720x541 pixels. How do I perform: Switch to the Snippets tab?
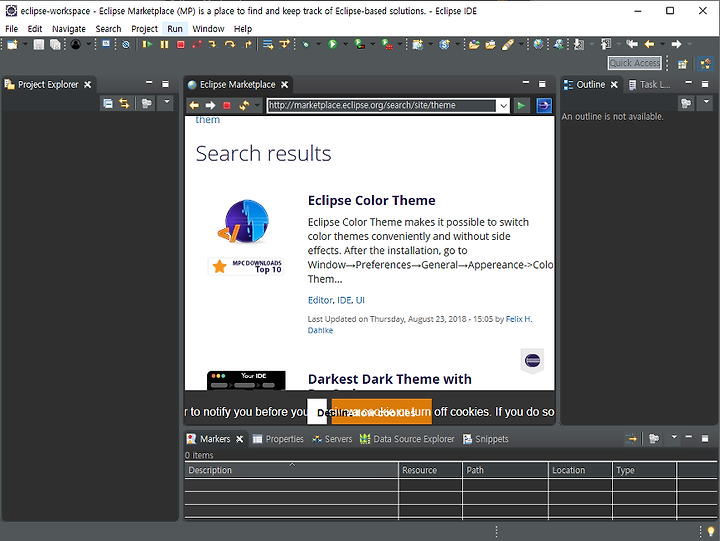point(486,439)
